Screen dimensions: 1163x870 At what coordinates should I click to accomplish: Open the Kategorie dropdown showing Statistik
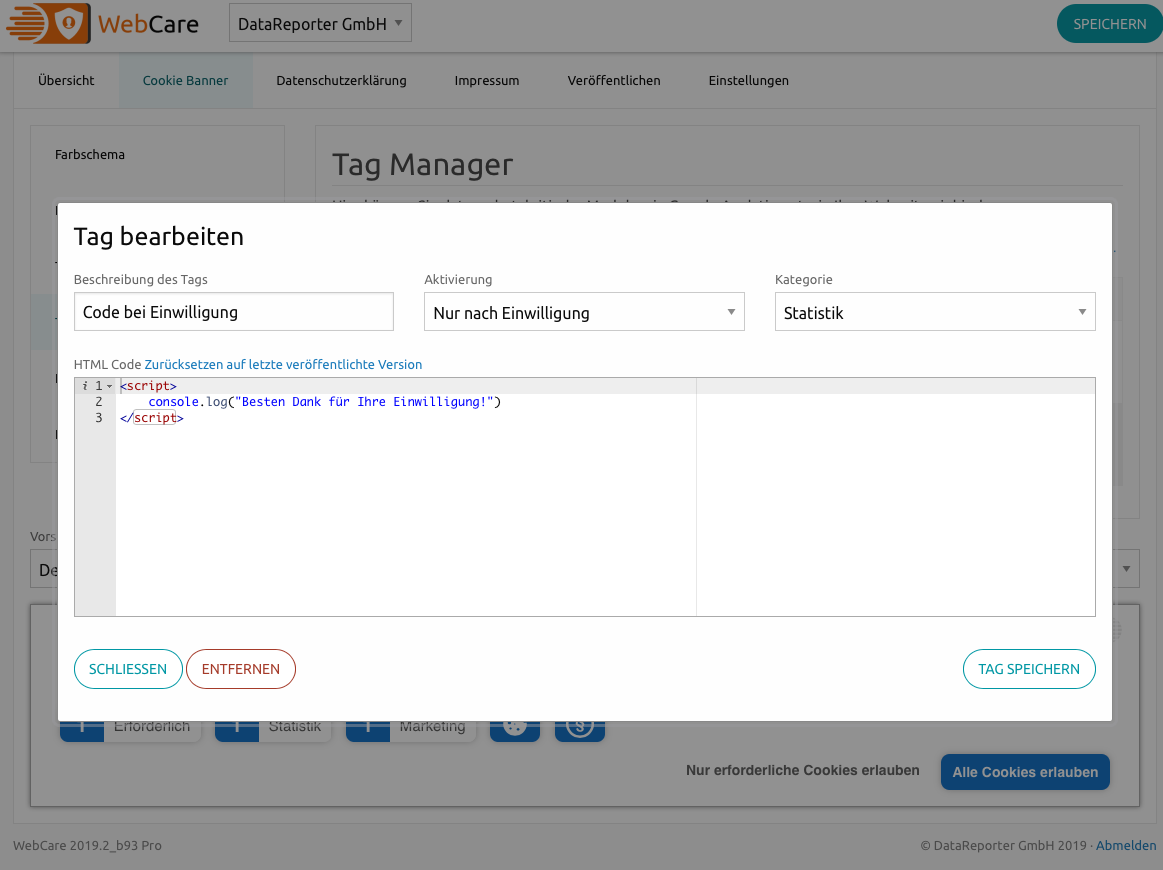(935, 313)
